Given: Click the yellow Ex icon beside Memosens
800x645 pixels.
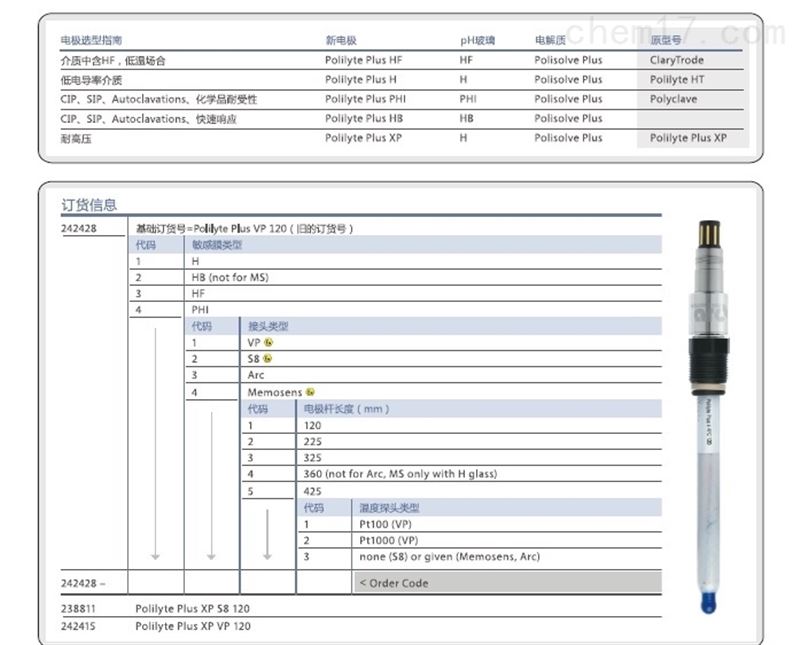Looking at the screenshot, I should pyautogui.click(x=310, y=392).
